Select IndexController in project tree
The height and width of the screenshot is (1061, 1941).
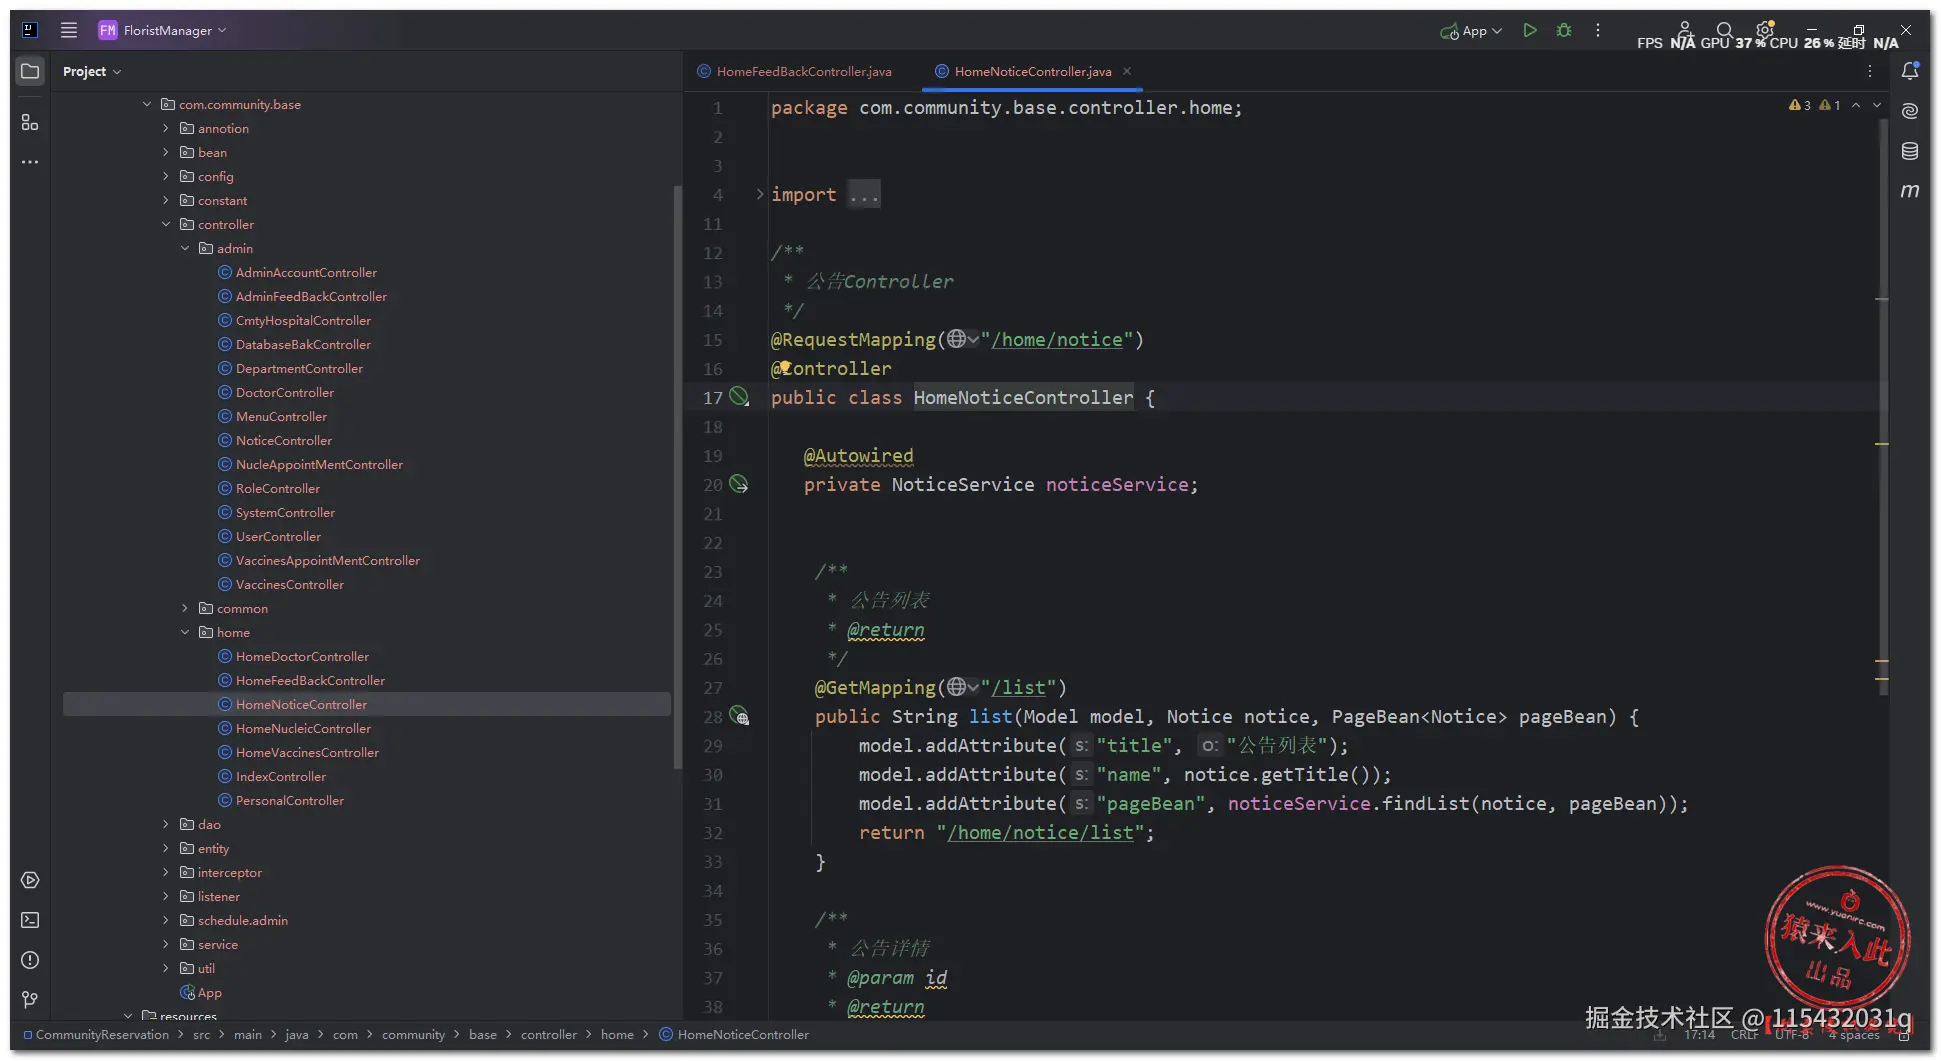coord(281,776)
